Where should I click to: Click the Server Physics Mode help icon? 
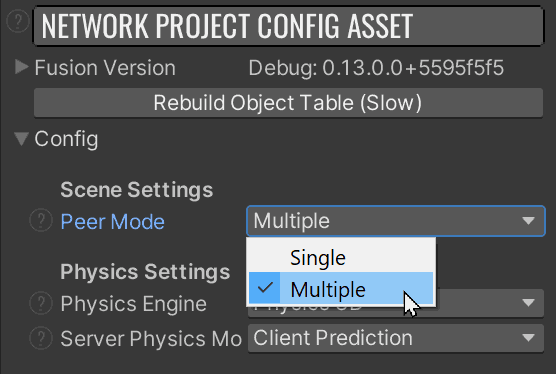(x=41, y=338)
